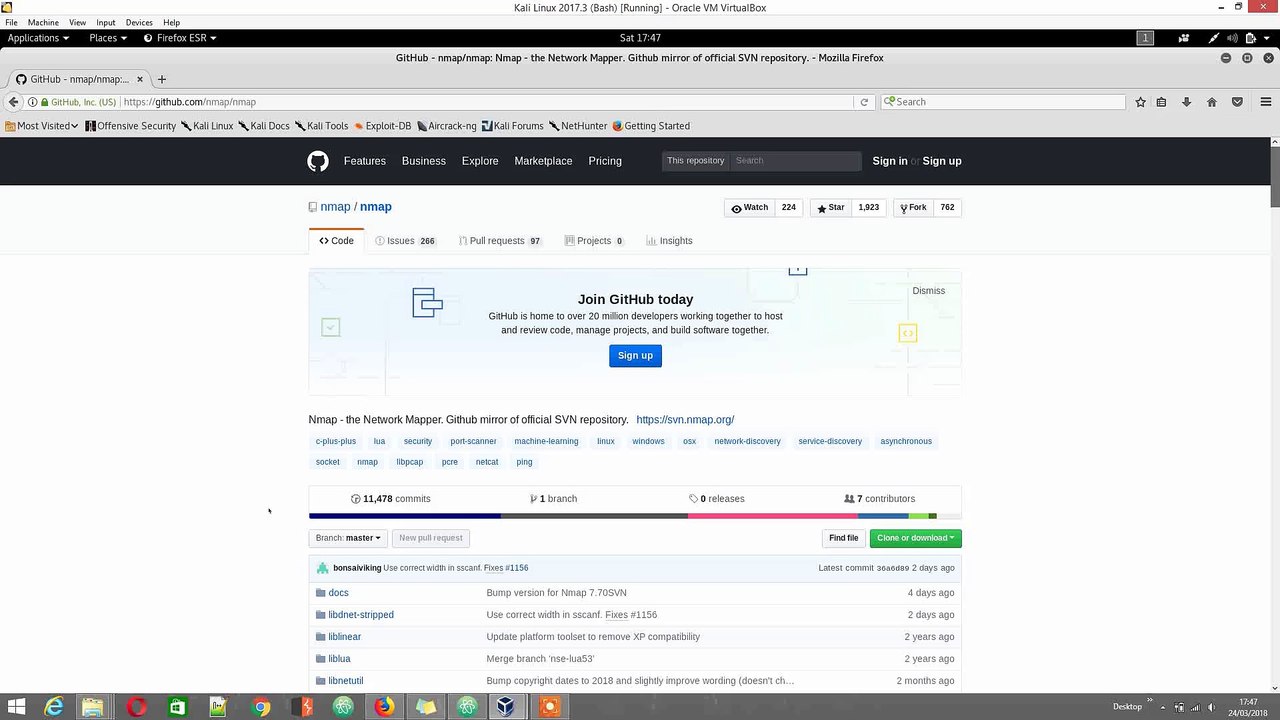The height and width of the screenshot is (720, 1280).
Task: Click the screen recorder icon in Kali panel
Action: point(1184,38)
